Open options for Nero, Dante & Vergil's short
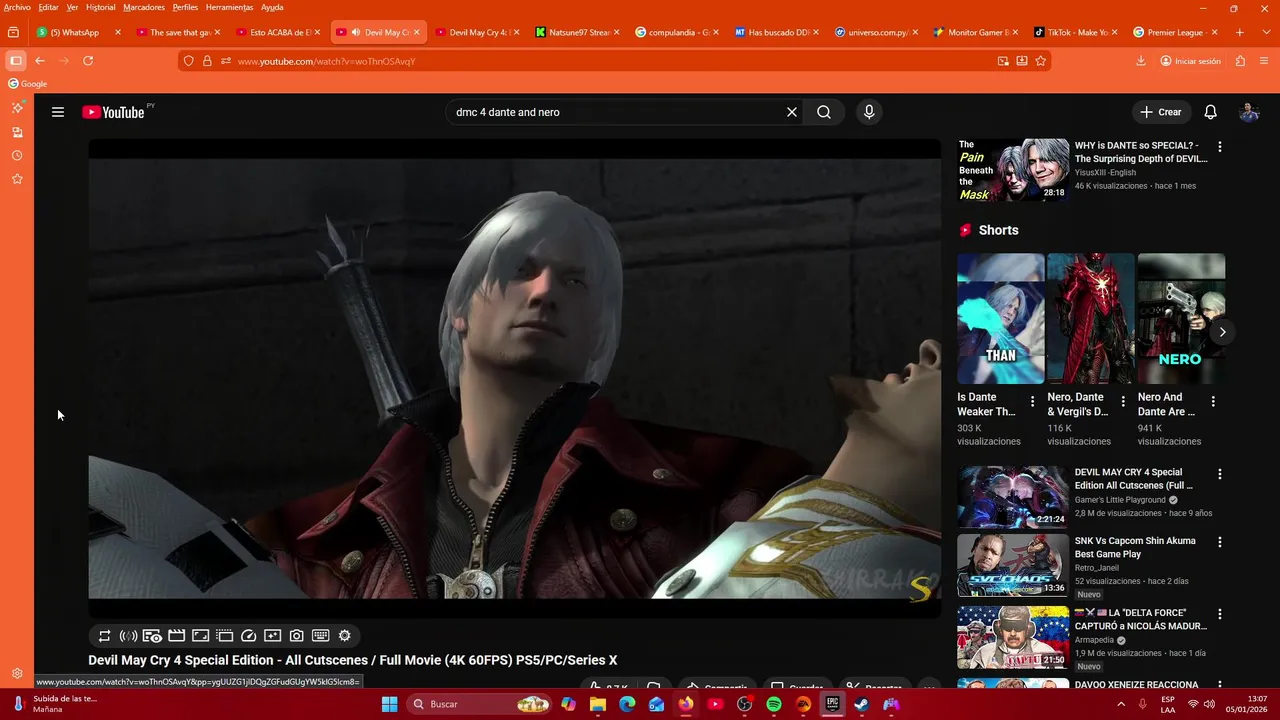 [x=1123, y=401]
